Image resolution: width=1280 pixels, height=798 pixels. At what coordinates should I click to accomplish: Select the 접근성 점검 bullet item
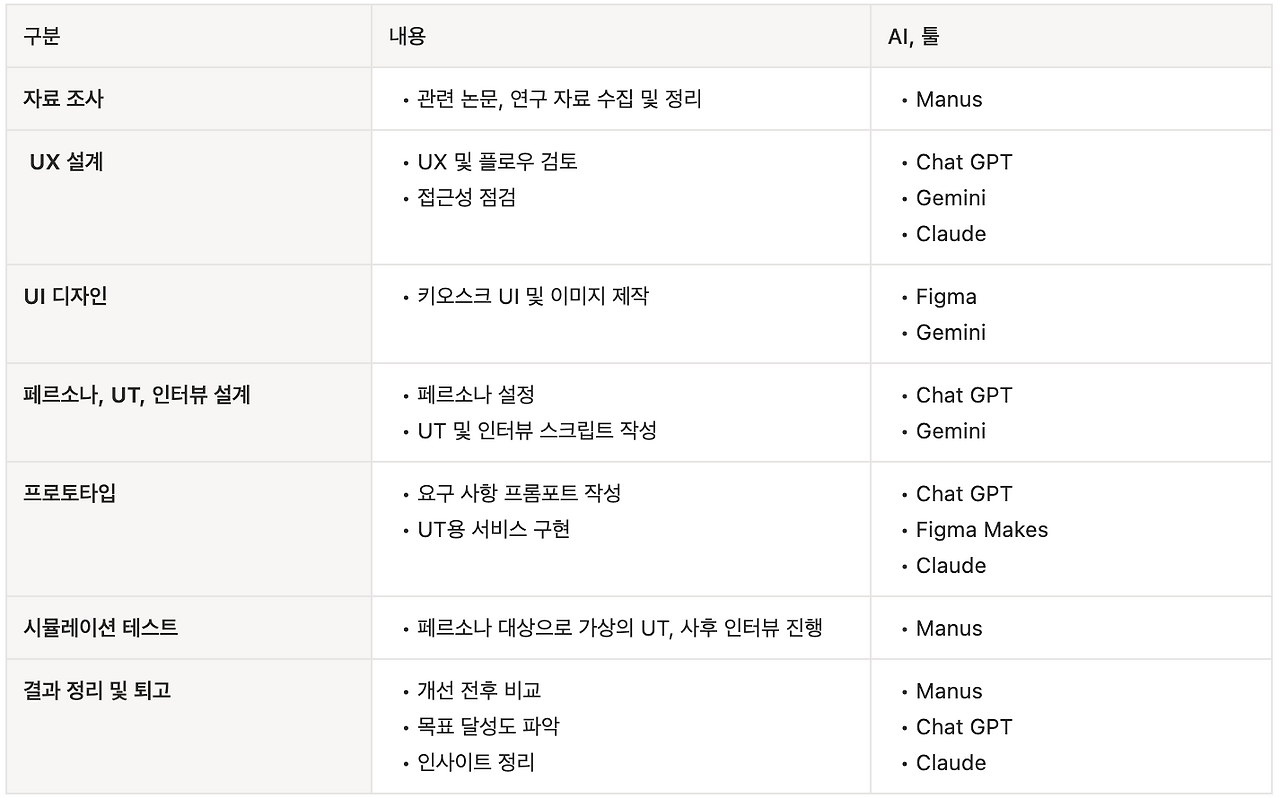pyautogui.click(x=466, y=197)
